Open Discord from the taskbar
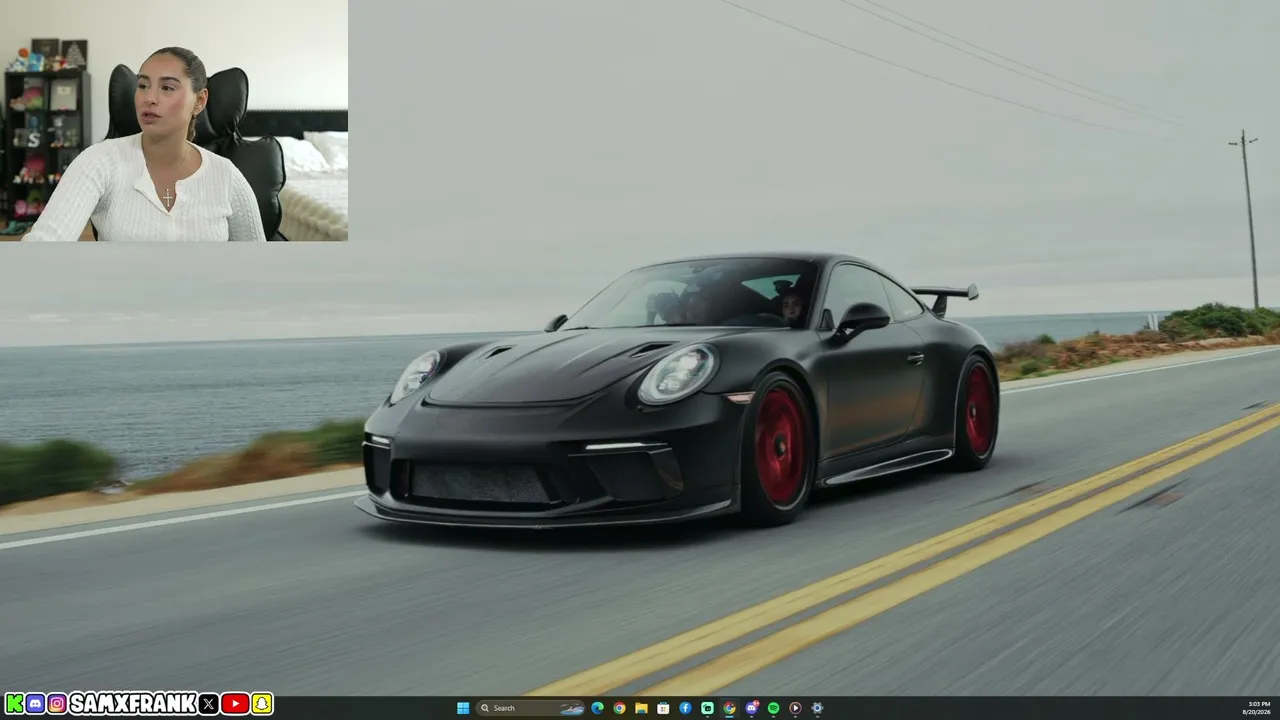Screen dimensions: 1280x720 click(x=751, y=708)
